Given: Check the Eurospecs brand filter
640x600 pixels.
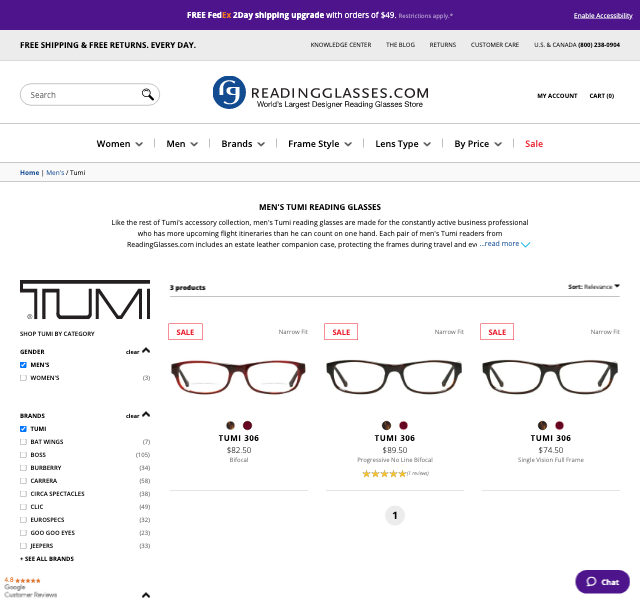Looking at the screenshot, I should (23, 520).
